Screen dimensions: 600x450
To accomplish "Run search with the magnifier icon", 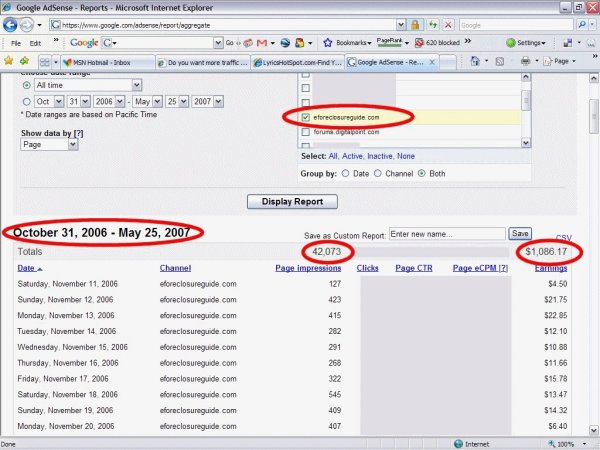I will [582, 25].
